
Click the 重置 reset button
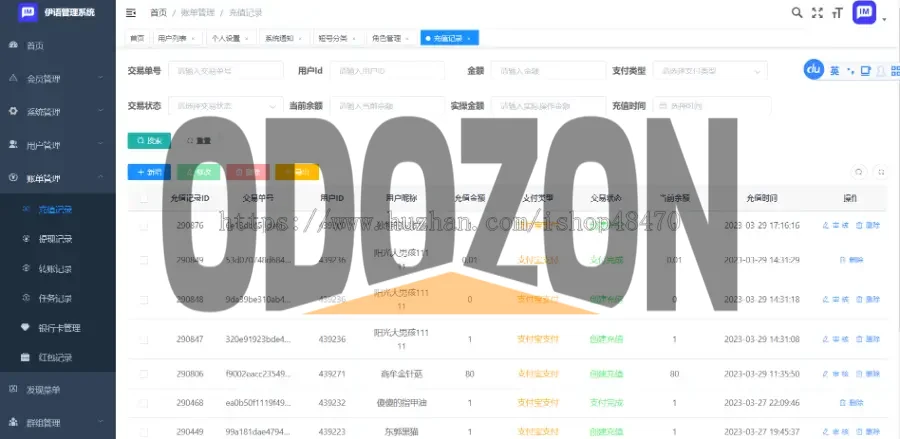click(x=199, y=141)
